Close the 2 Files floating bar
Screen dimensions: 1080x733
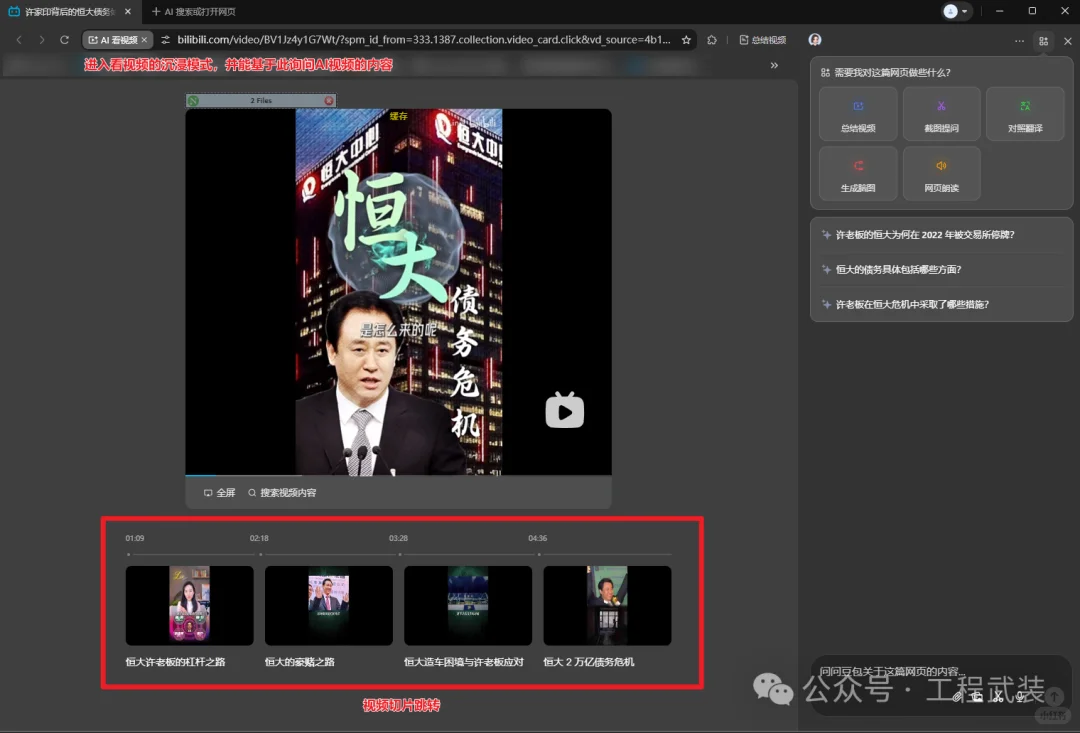tap(329, 101)
